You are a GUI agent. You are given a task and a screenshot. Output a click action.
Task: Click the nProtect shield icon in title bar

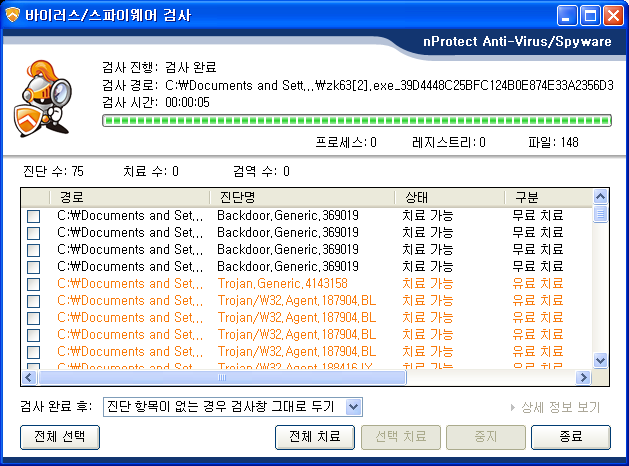[12, 15]
